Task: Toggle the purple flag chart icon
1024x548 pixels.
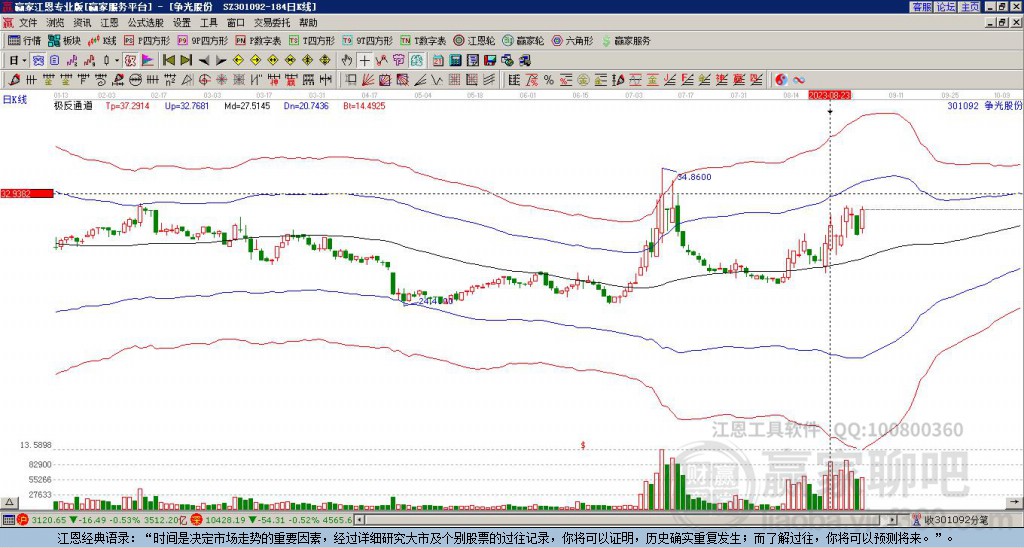Action: pos(148,61)
